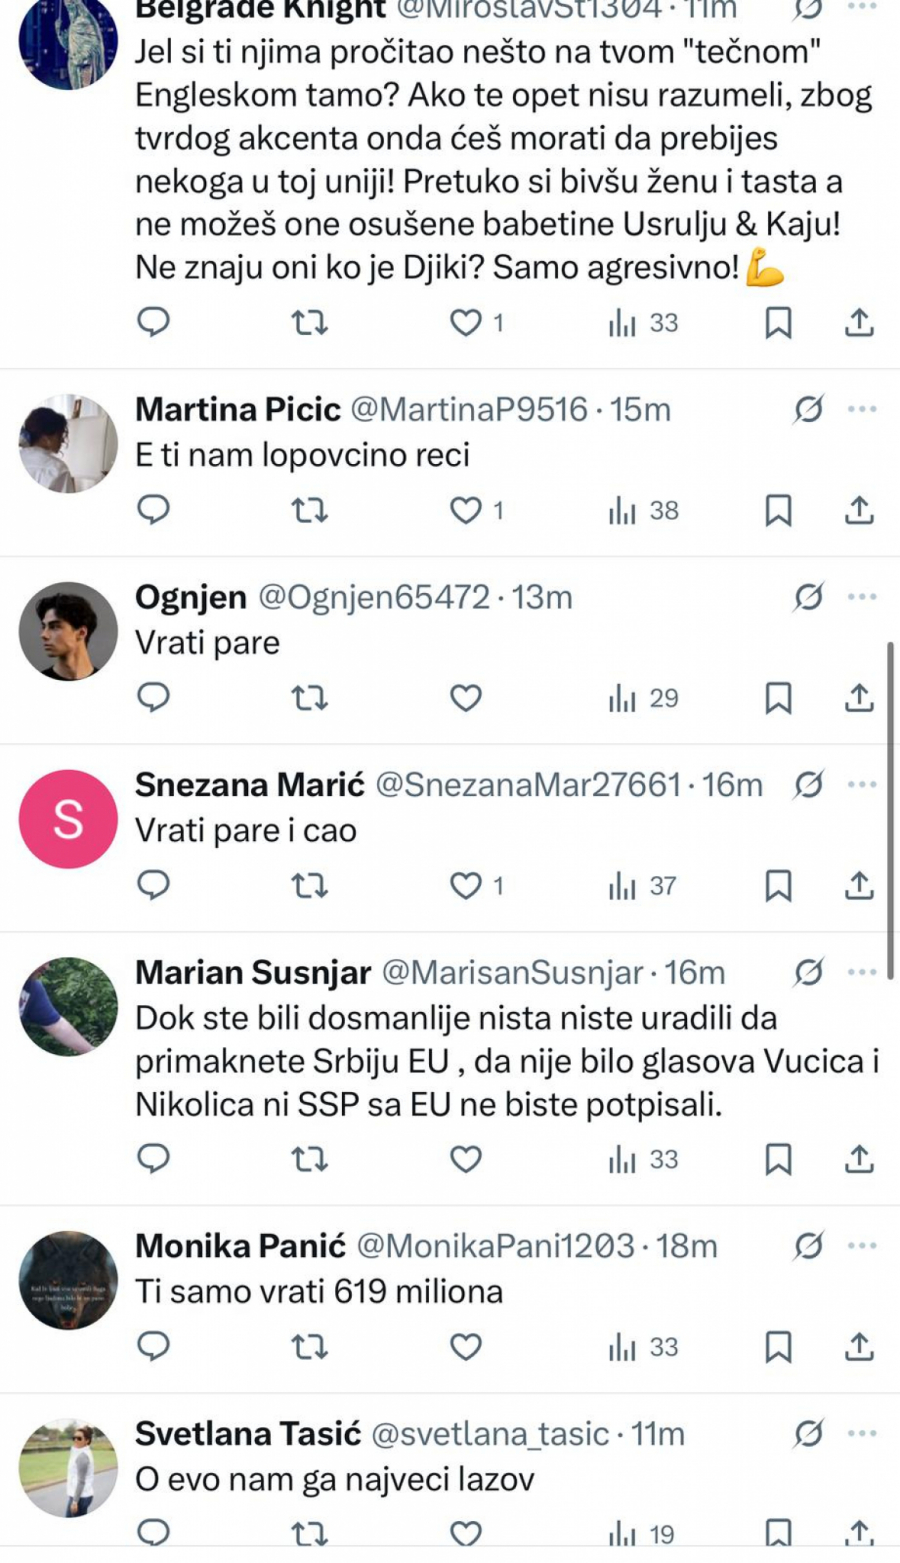Share Belgrade Knight's tweet
Viewport: 900px width, 1563px height.
(x=859, y=323)
